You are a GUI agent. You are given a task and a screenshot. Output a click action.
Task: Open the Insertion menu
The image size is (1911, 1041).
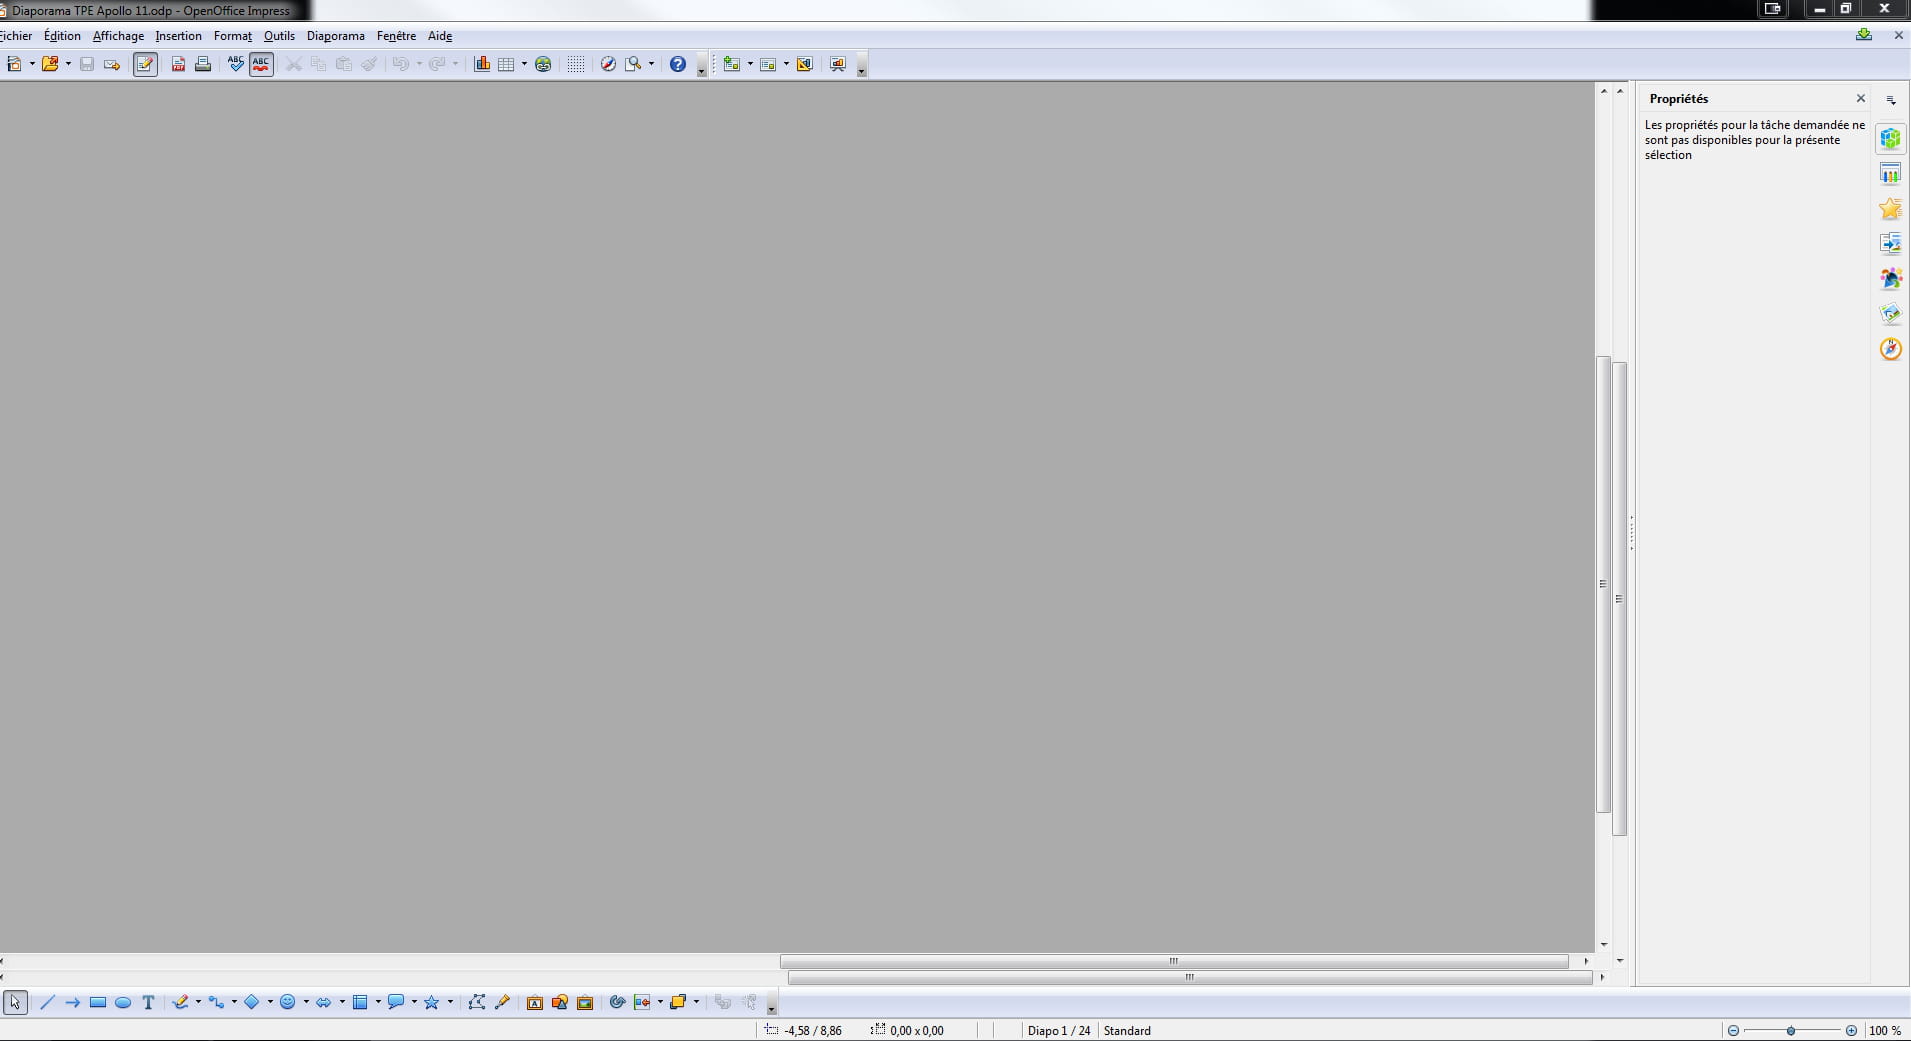[x=178, y=36]
